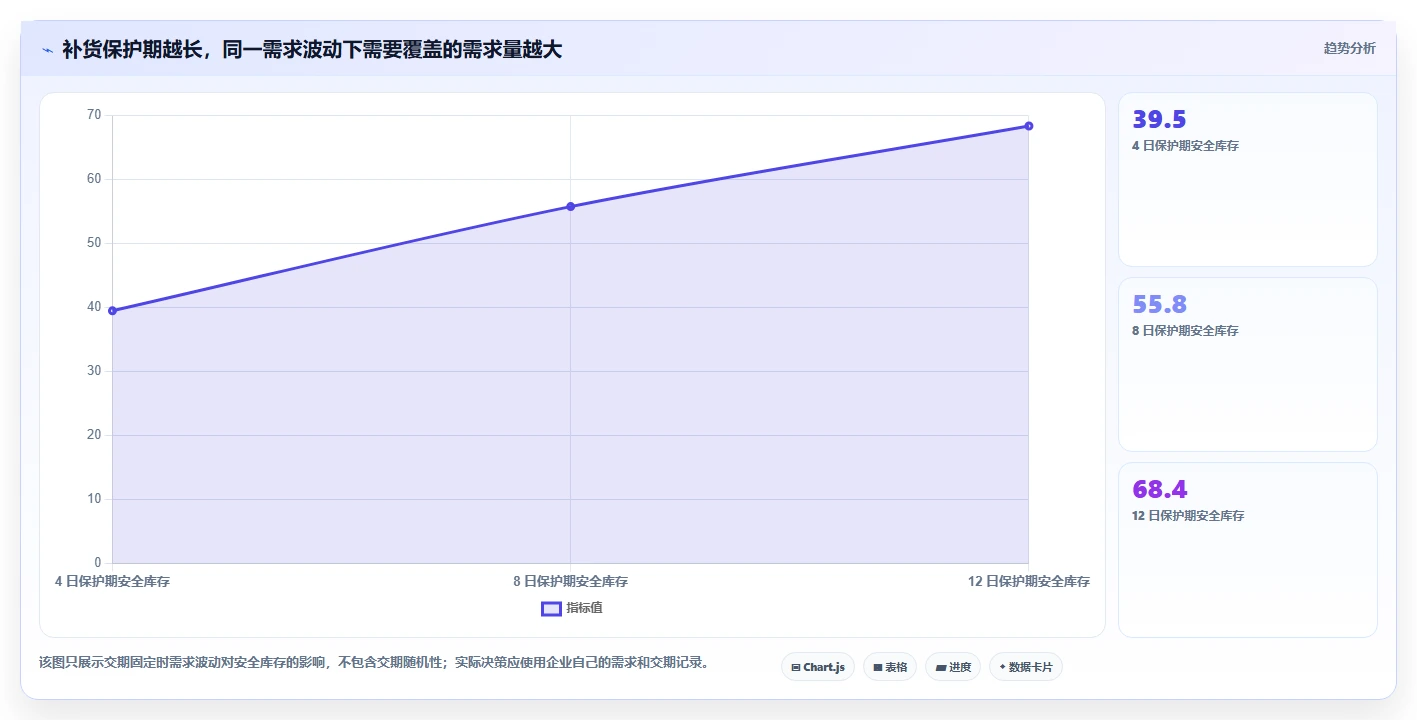This screenshot has height=720, width=1417.
Task: Click the 表格 tag button
Action: [x=890, y=667]
